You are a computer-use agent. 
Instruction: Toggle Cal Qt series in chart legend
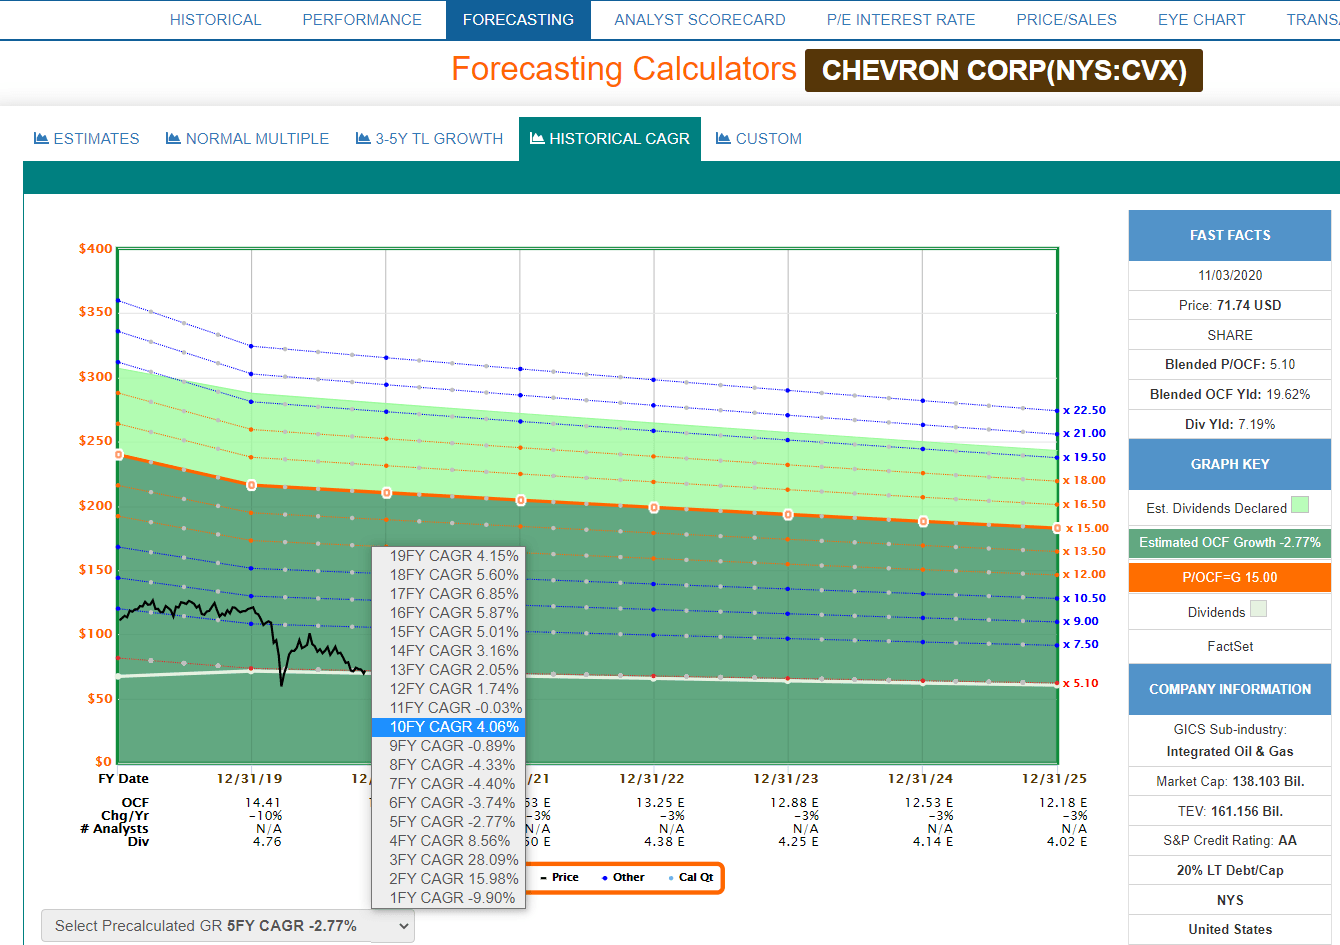click(691, 877)
